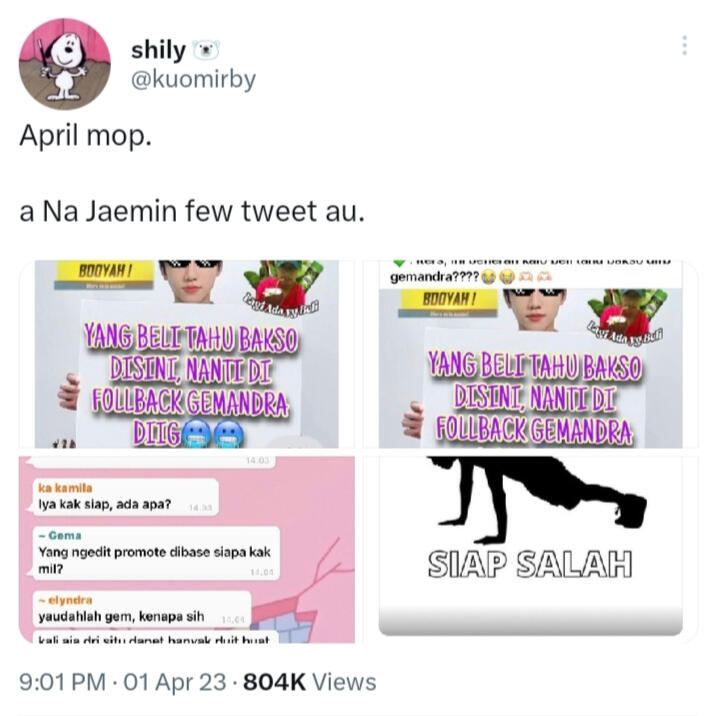Click 'a Na Jaemin few tweet au.' text

point(192,212)
